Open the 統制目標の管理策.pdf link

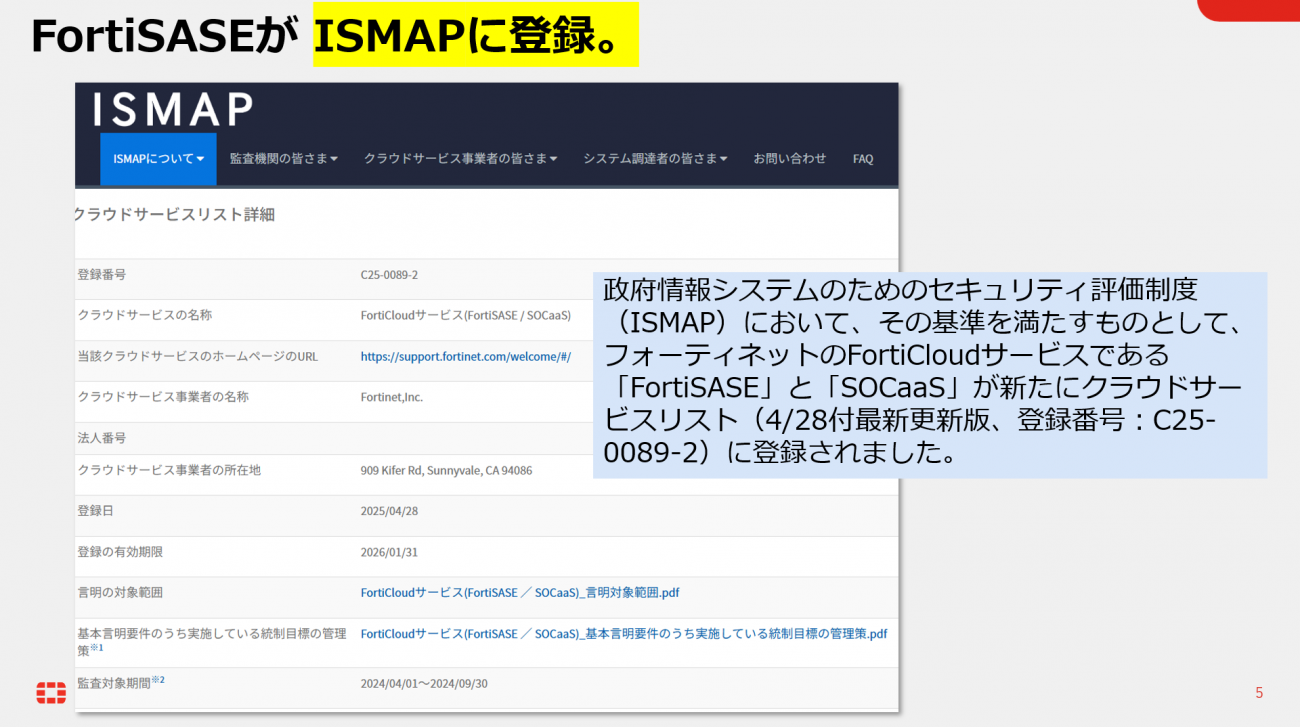(623, 634)
